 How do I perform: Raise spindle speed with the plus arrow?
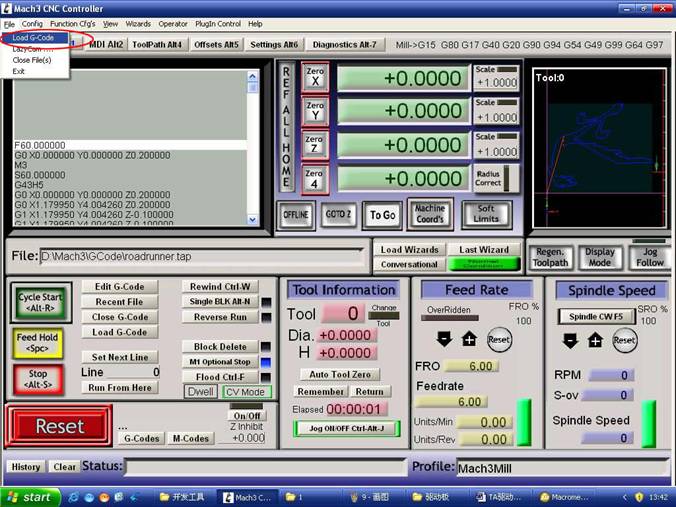tap(595, 340)
